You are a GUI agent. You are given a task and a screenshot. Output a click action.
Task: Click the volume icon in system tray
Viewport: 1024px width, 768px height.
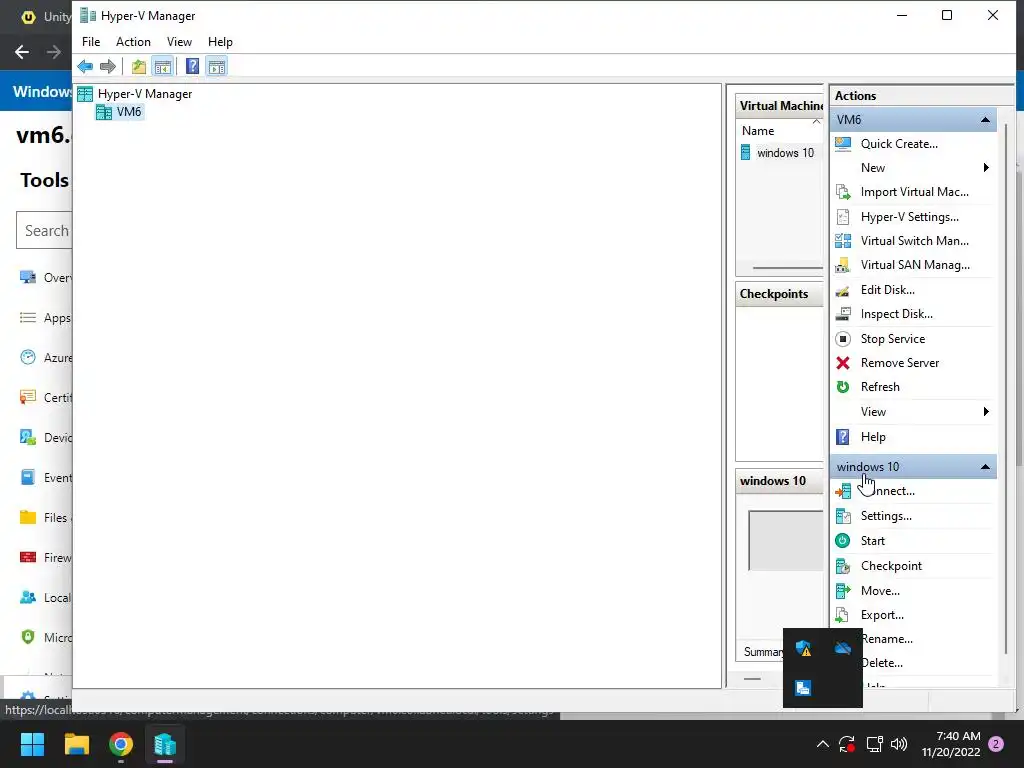pyautogui.click(x=899, y=744)
